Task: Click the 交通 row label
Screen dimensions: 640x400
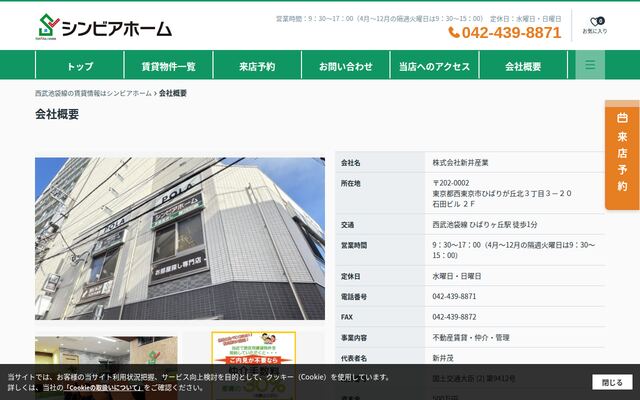Action: [347, 225]
